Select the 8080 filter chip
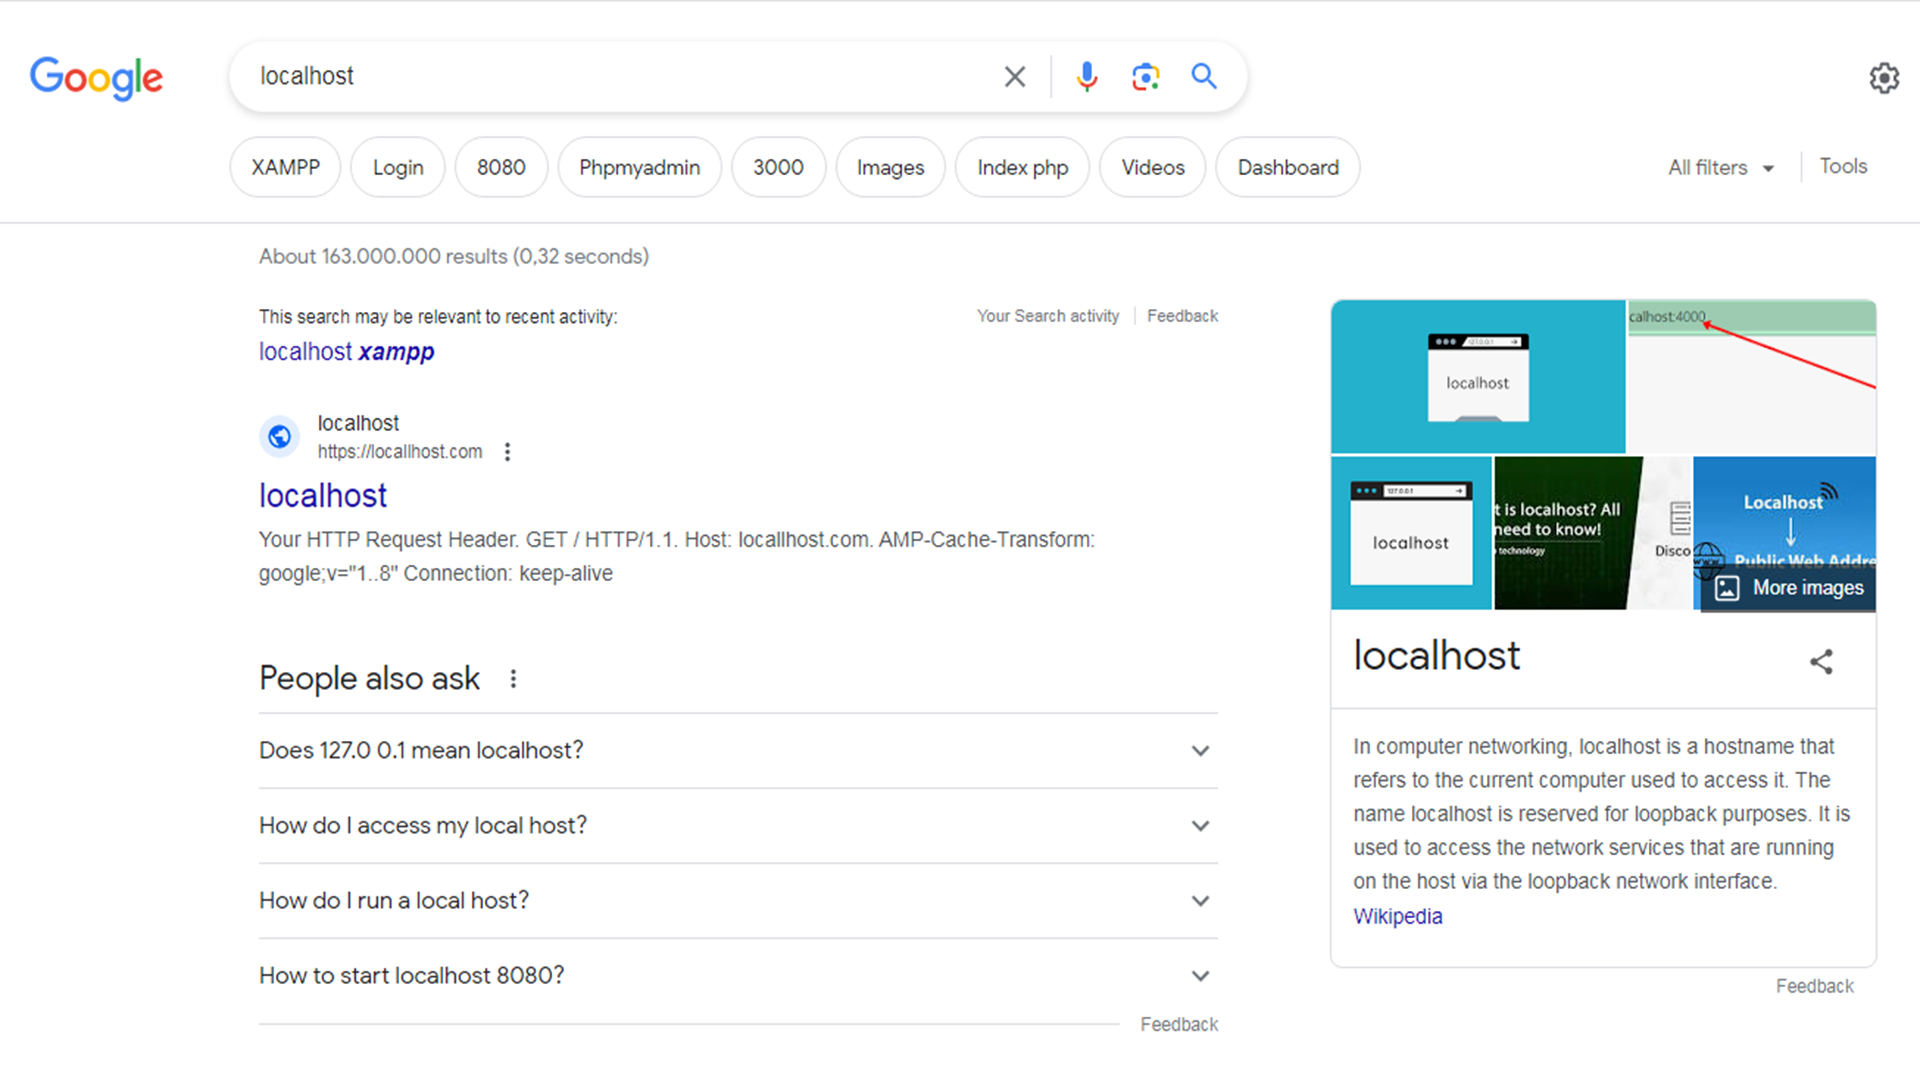Viewport: 1920px width, 1080px height. coord(501,167)
